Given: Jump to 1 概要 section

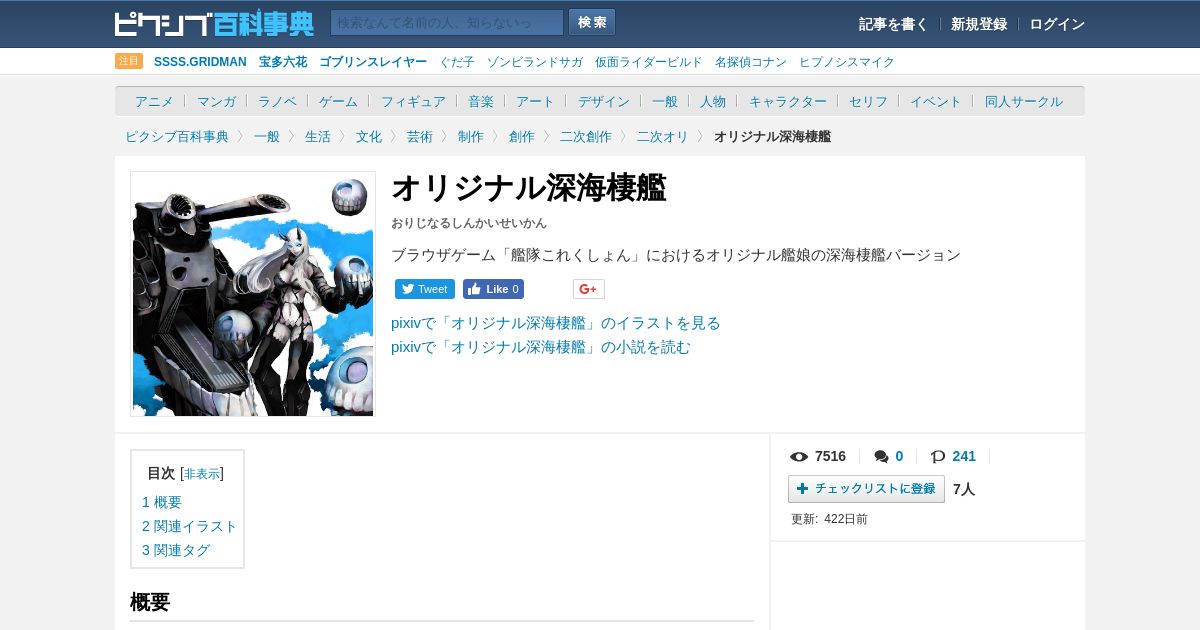Looking at the screenshot, I should click(162, 502).
